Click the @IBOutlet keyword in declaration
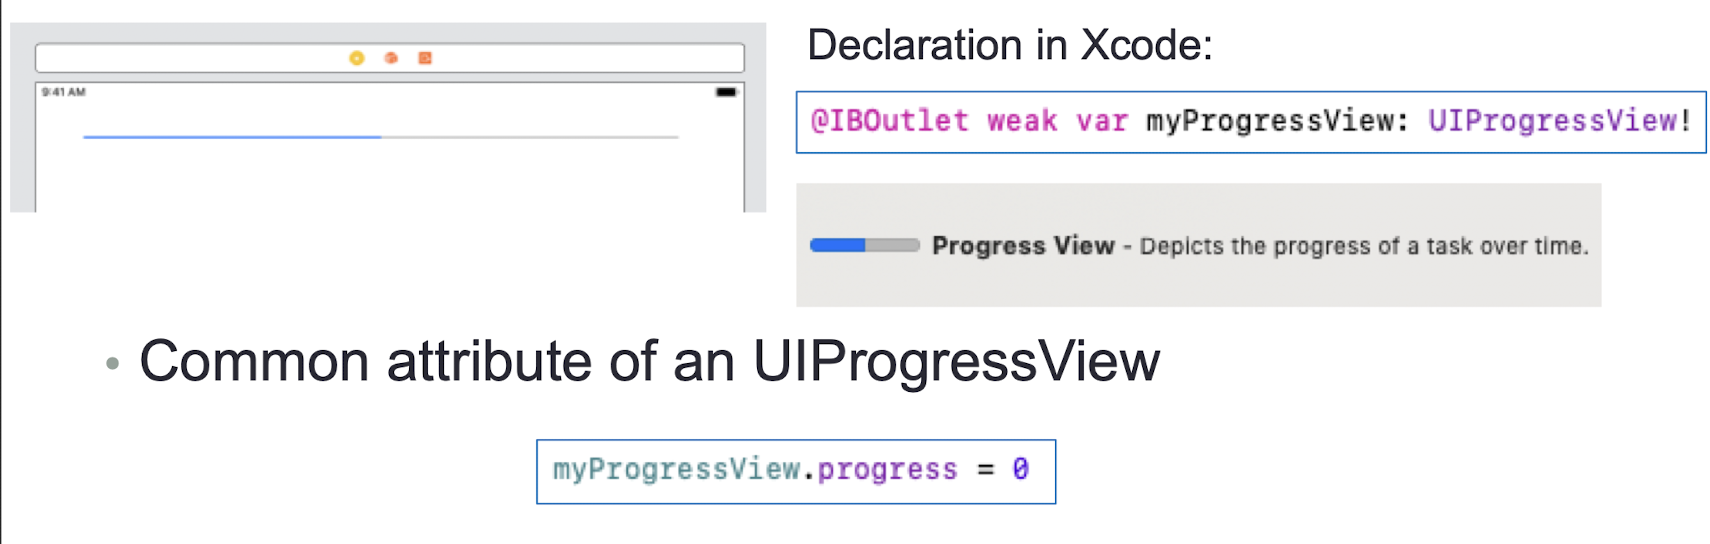This screenshot has width=1710, height=544. (889, 121)
